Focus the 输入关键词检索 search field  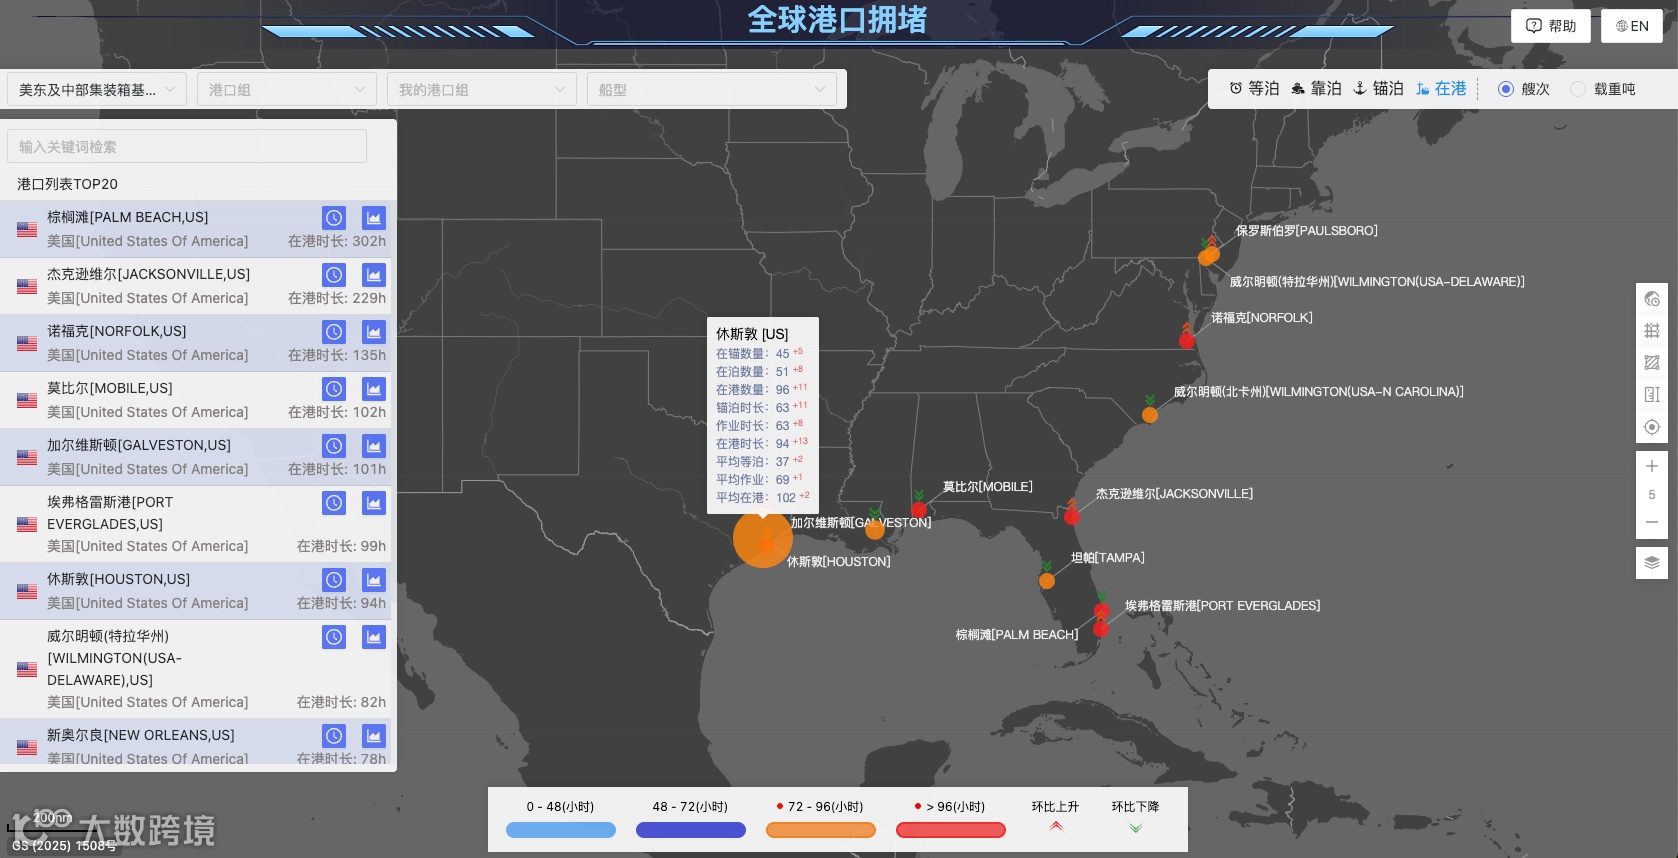187,146
